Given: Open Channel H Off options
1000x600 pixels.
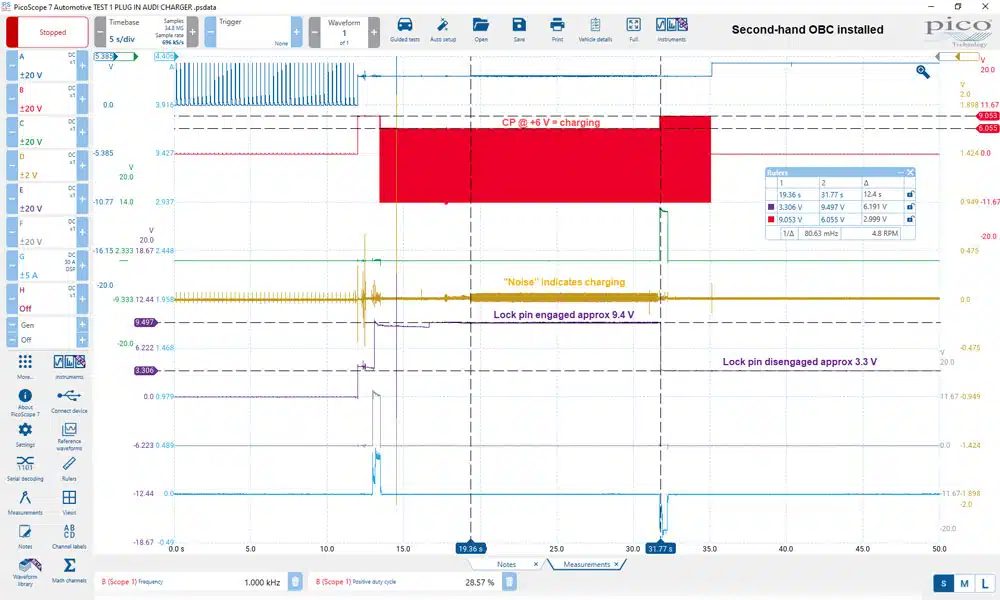Looking at the screenshot, I should click(x=47, y=298).
